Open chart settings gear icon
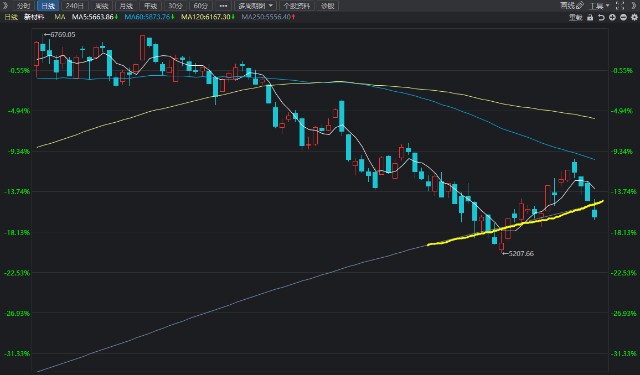The height and width of the screenshot is (375, 640). coord(634,18)
